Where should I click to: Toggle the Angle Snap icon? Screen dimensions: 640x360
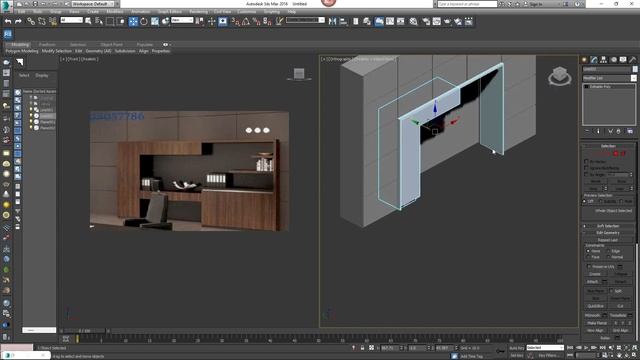point(246,21)
